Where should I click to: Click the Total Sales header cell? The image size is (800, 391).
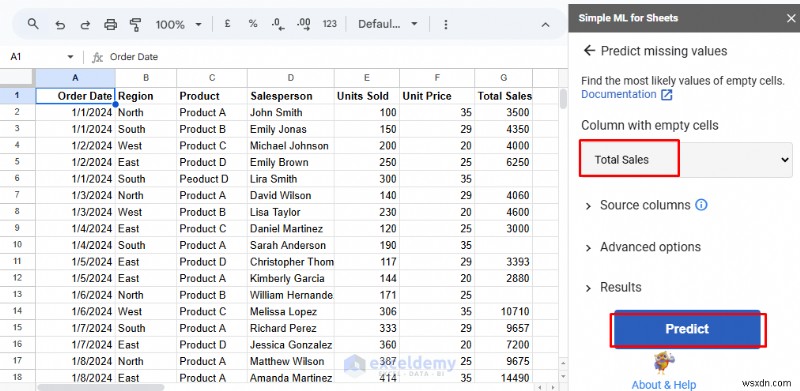click(x=504, y=96)
